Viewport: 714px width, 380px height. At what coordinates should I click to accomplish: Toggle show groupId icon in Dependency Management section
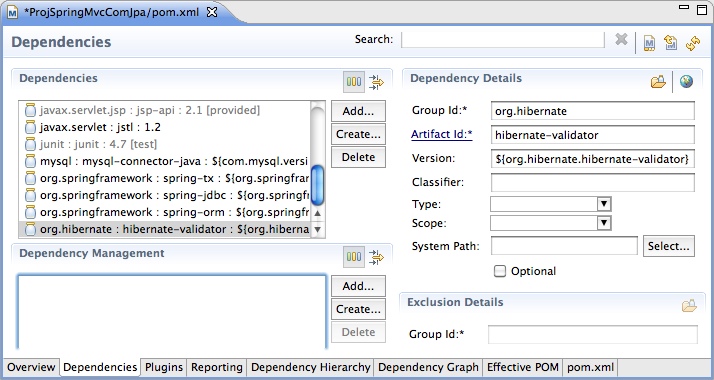pyautogui.click(x=354, y=257)
